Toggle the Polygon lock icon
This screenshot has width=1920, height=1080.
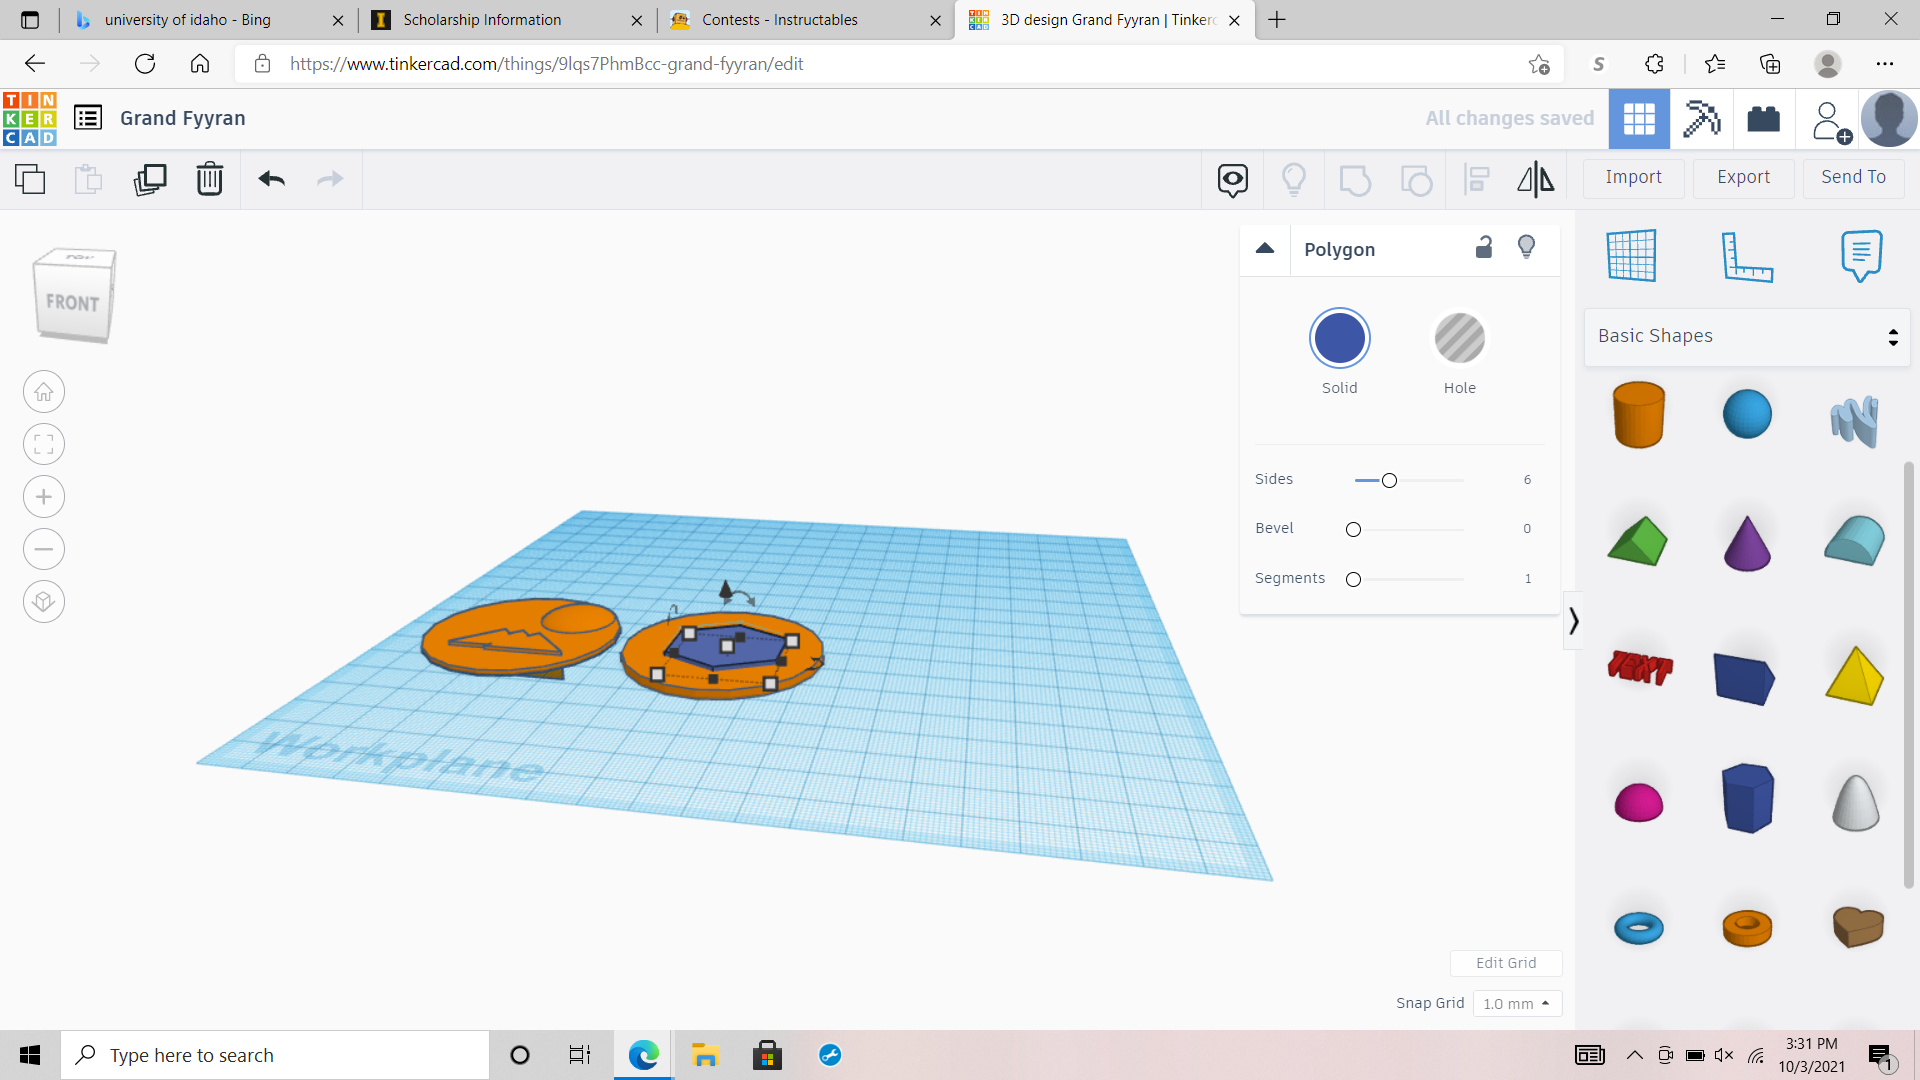1483,247
